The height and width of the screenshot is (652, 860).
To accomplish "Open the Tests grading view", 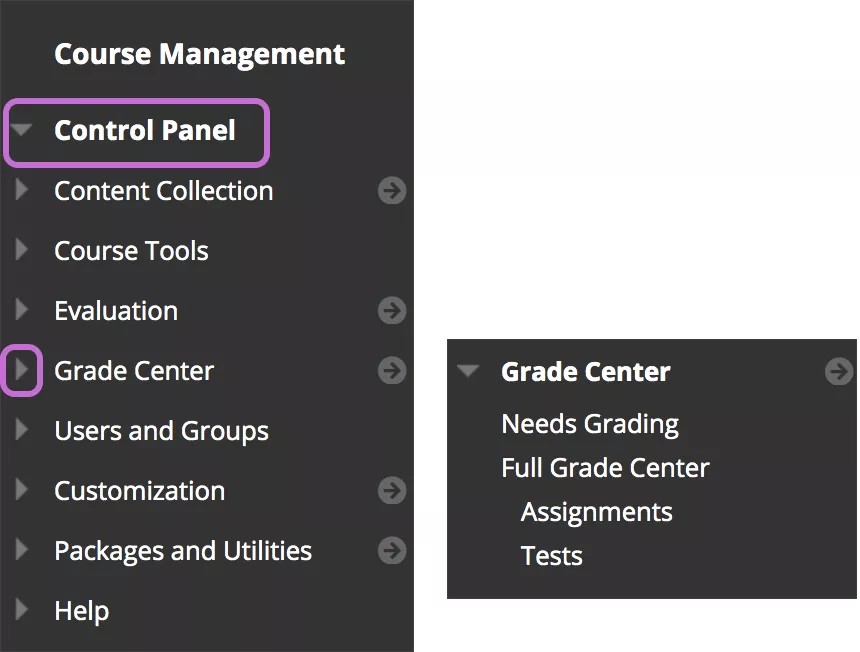I will [x=551, y=555].
